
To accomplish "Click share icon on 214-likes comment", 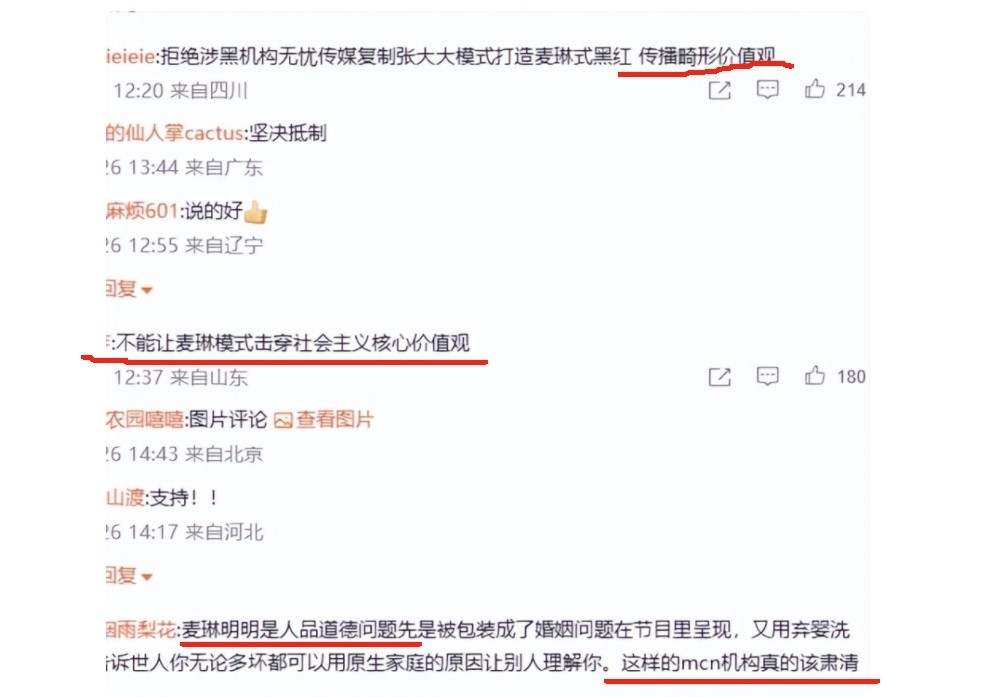I will coord(720,90).
